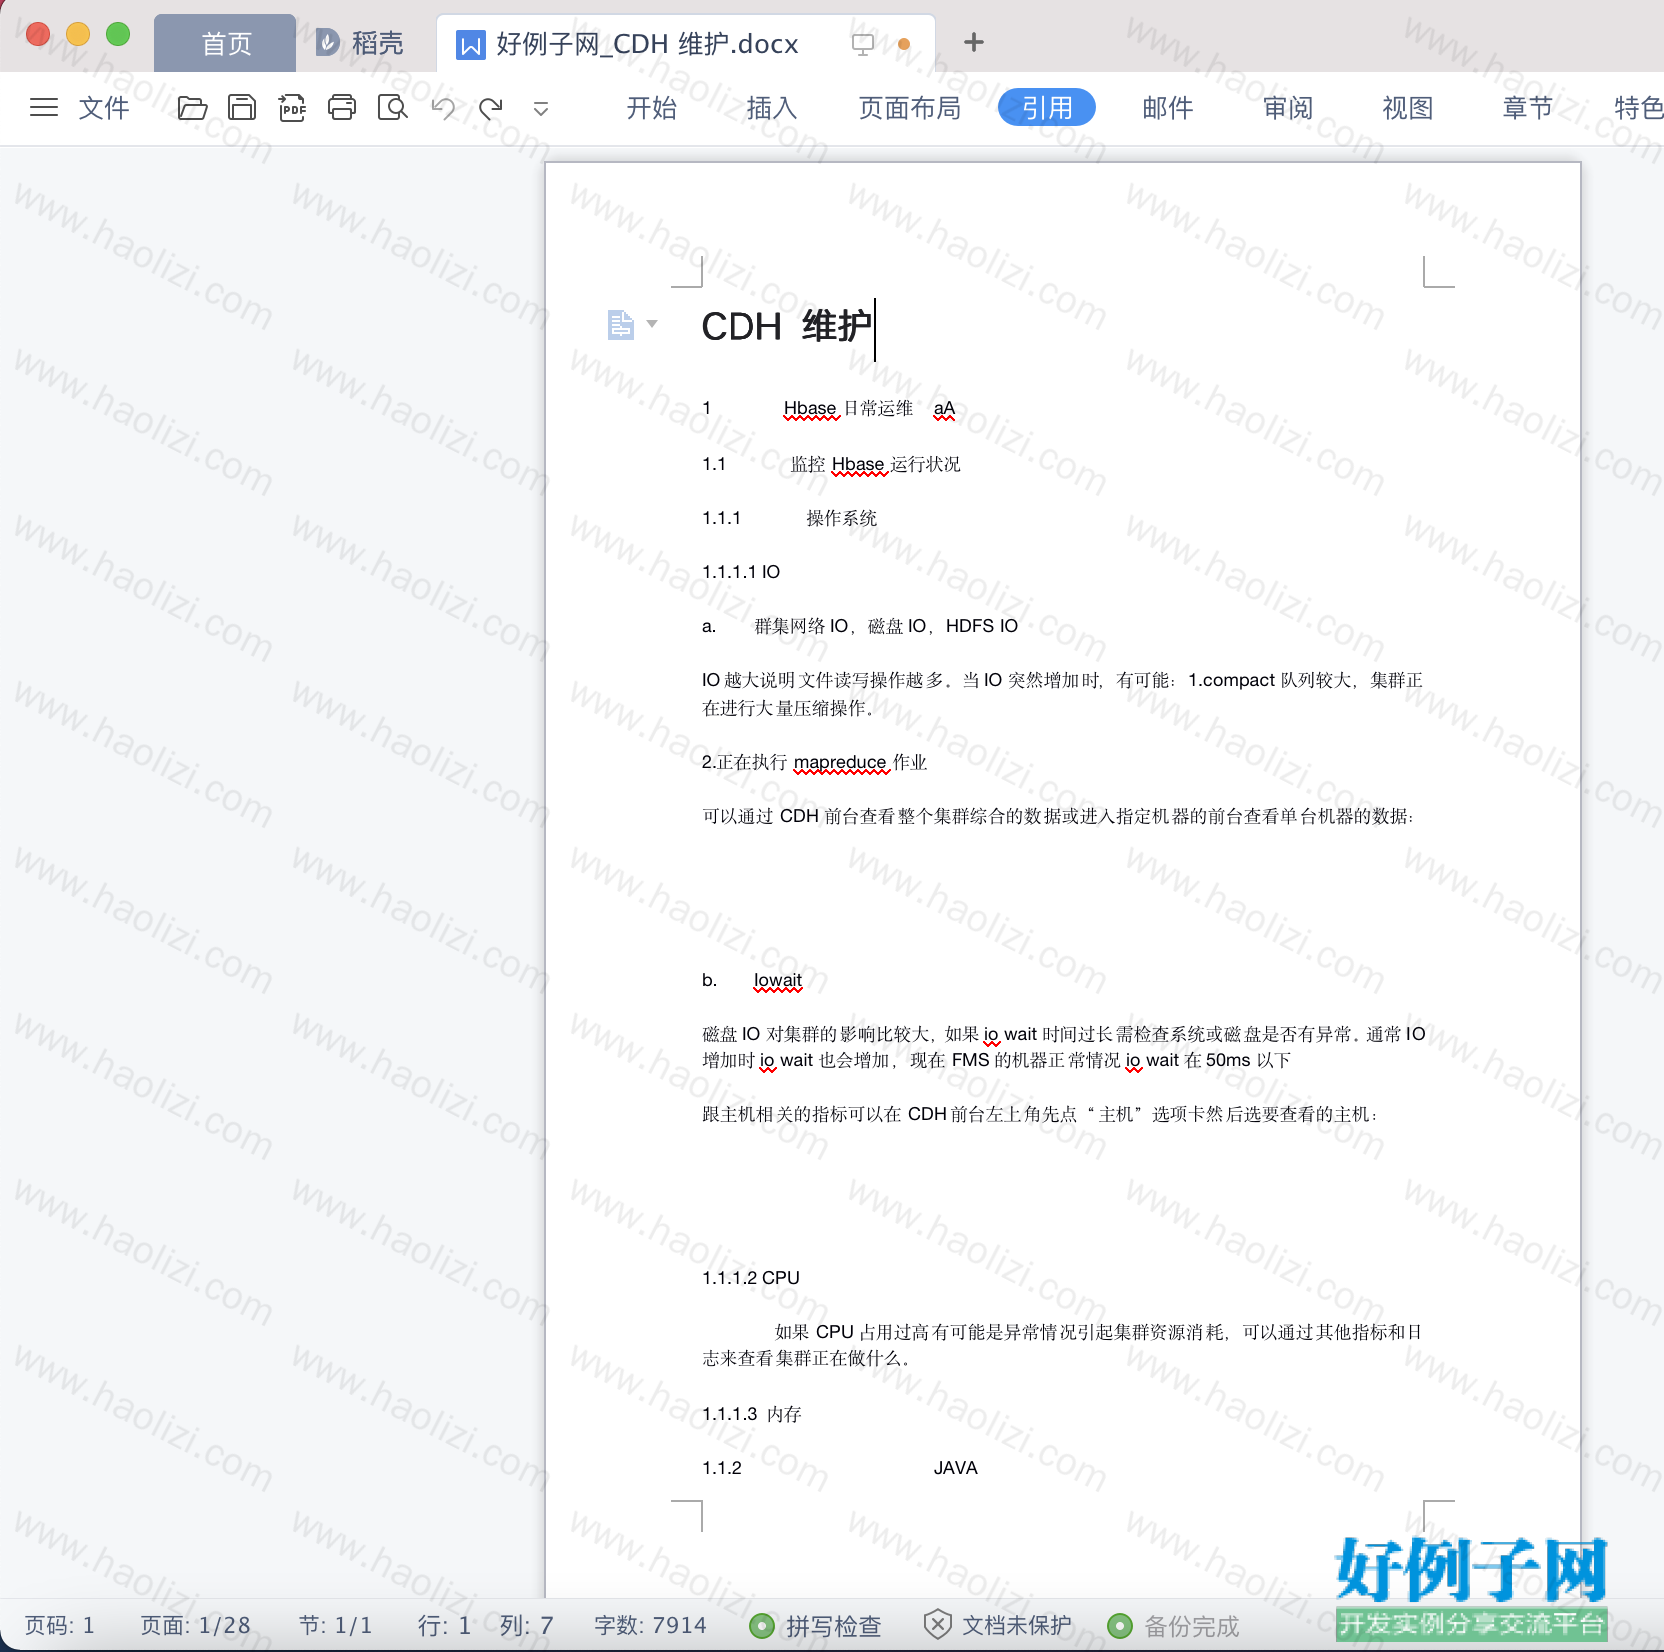
Task: Click the word 'mapreduce' with spelling underline
Action: click(x=840, y=762)
